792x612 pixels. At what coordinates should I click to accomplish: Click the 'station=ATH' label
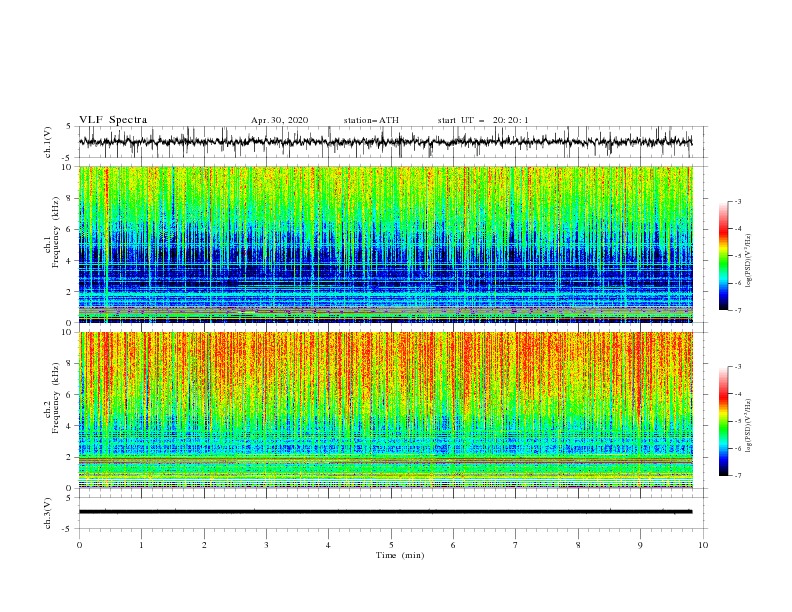point(371,120)
